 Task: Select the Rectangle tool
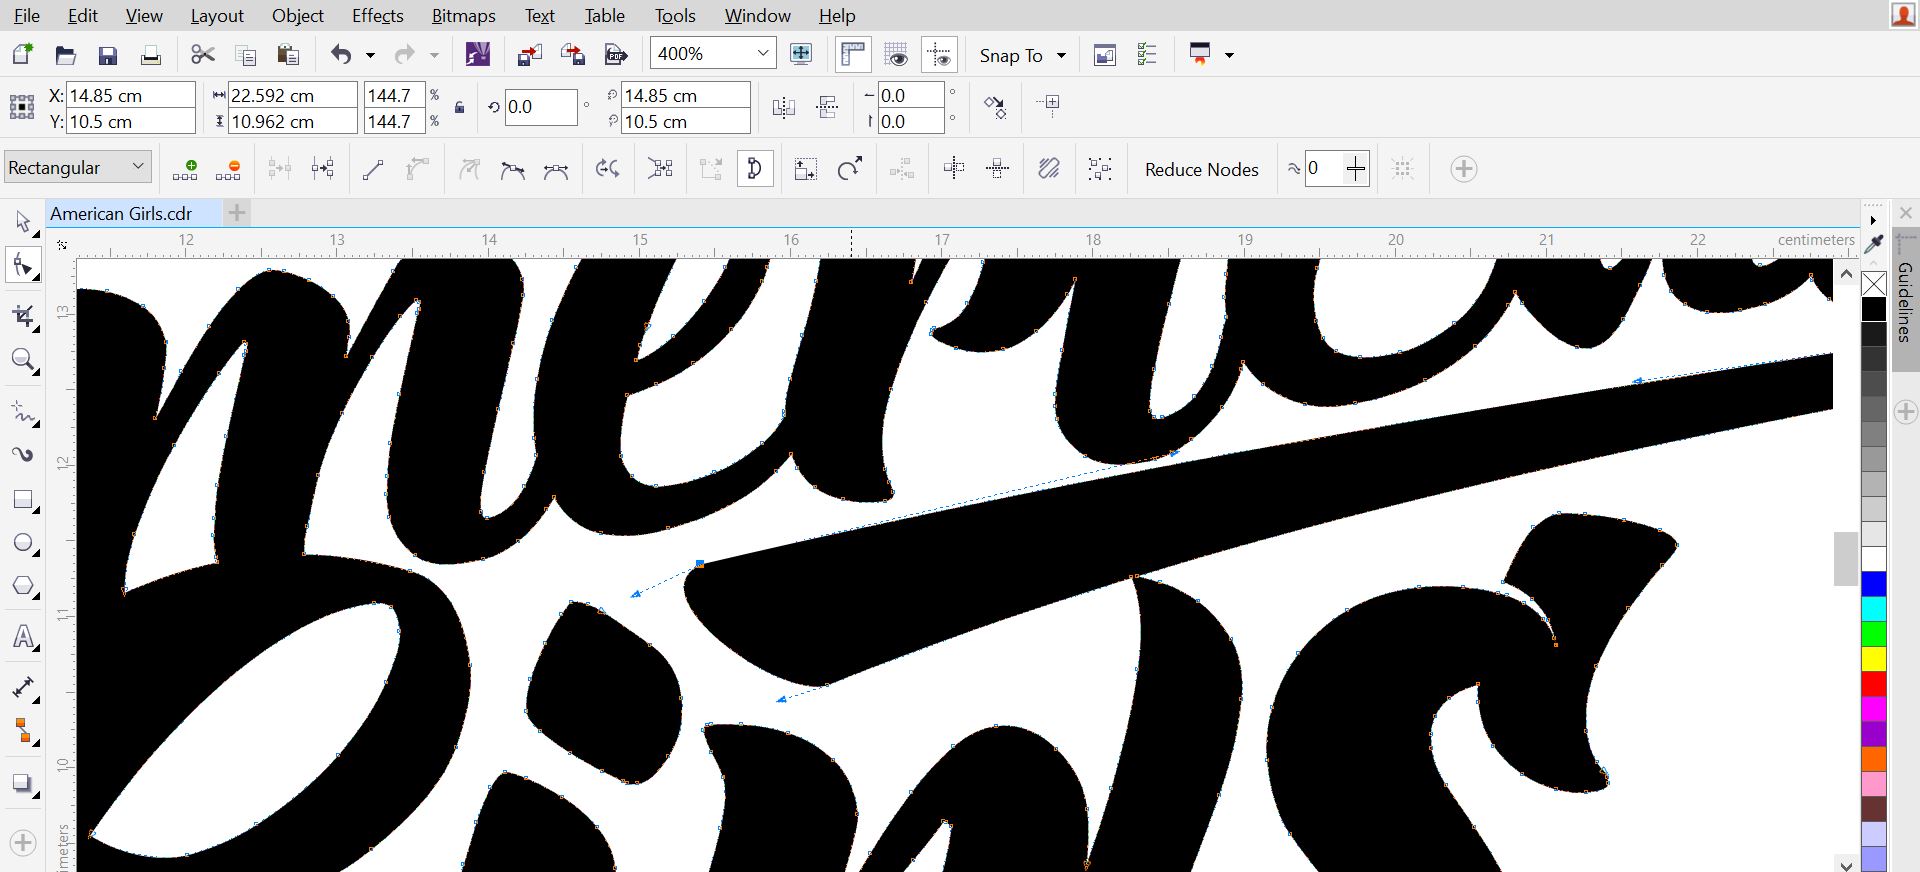pos(23,500)
